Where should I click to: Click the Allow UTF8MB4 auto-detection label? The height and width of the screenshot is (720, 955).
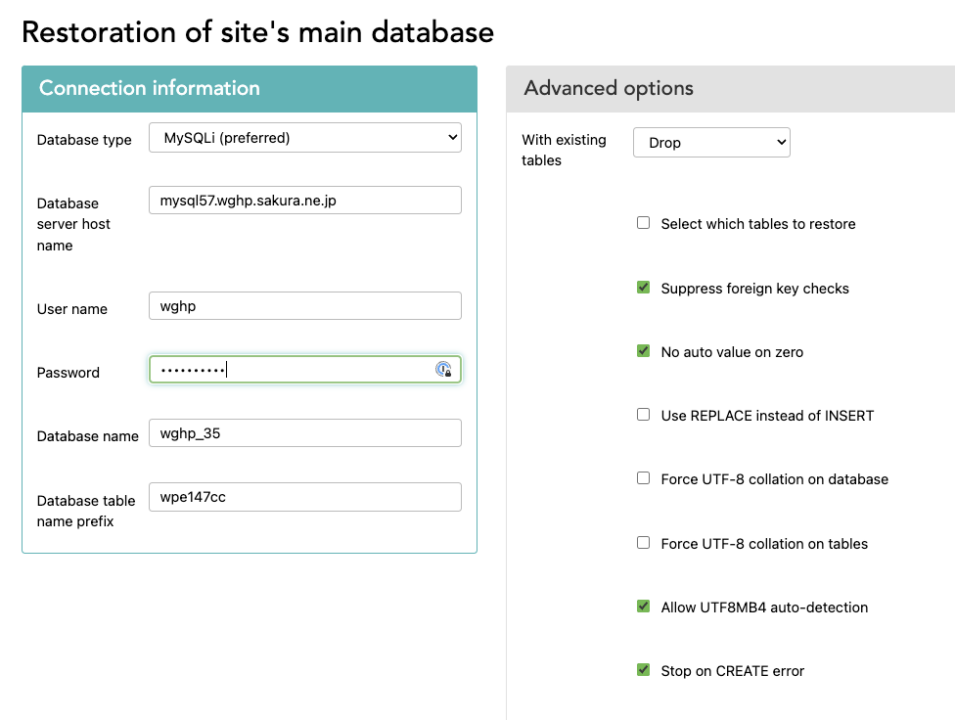pyautogui.click(x=764, y=607)
